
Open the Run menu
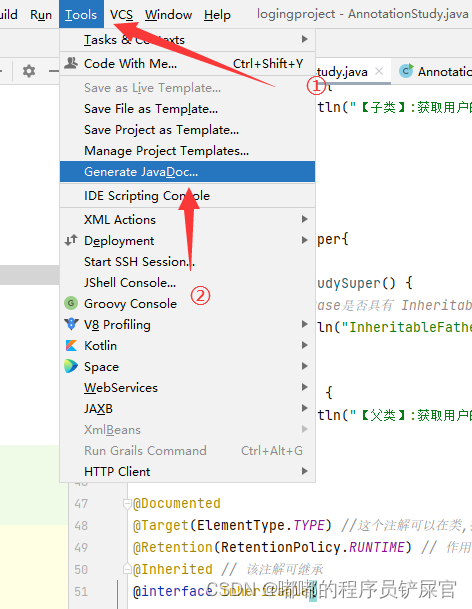[41, 14]
